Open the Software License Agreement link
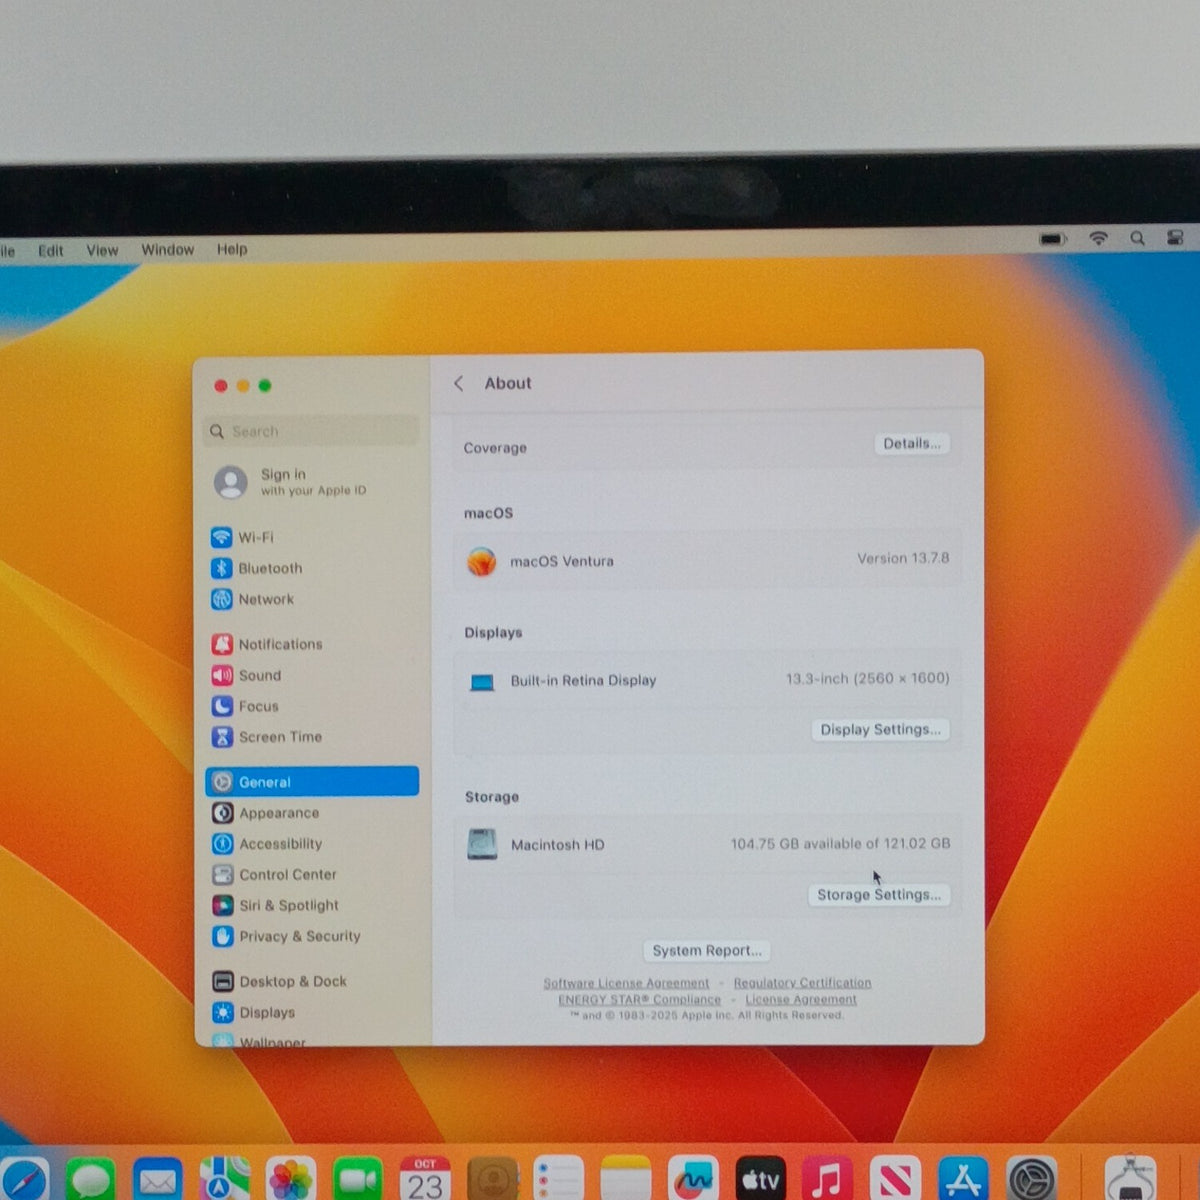 [x=626, y=983]
